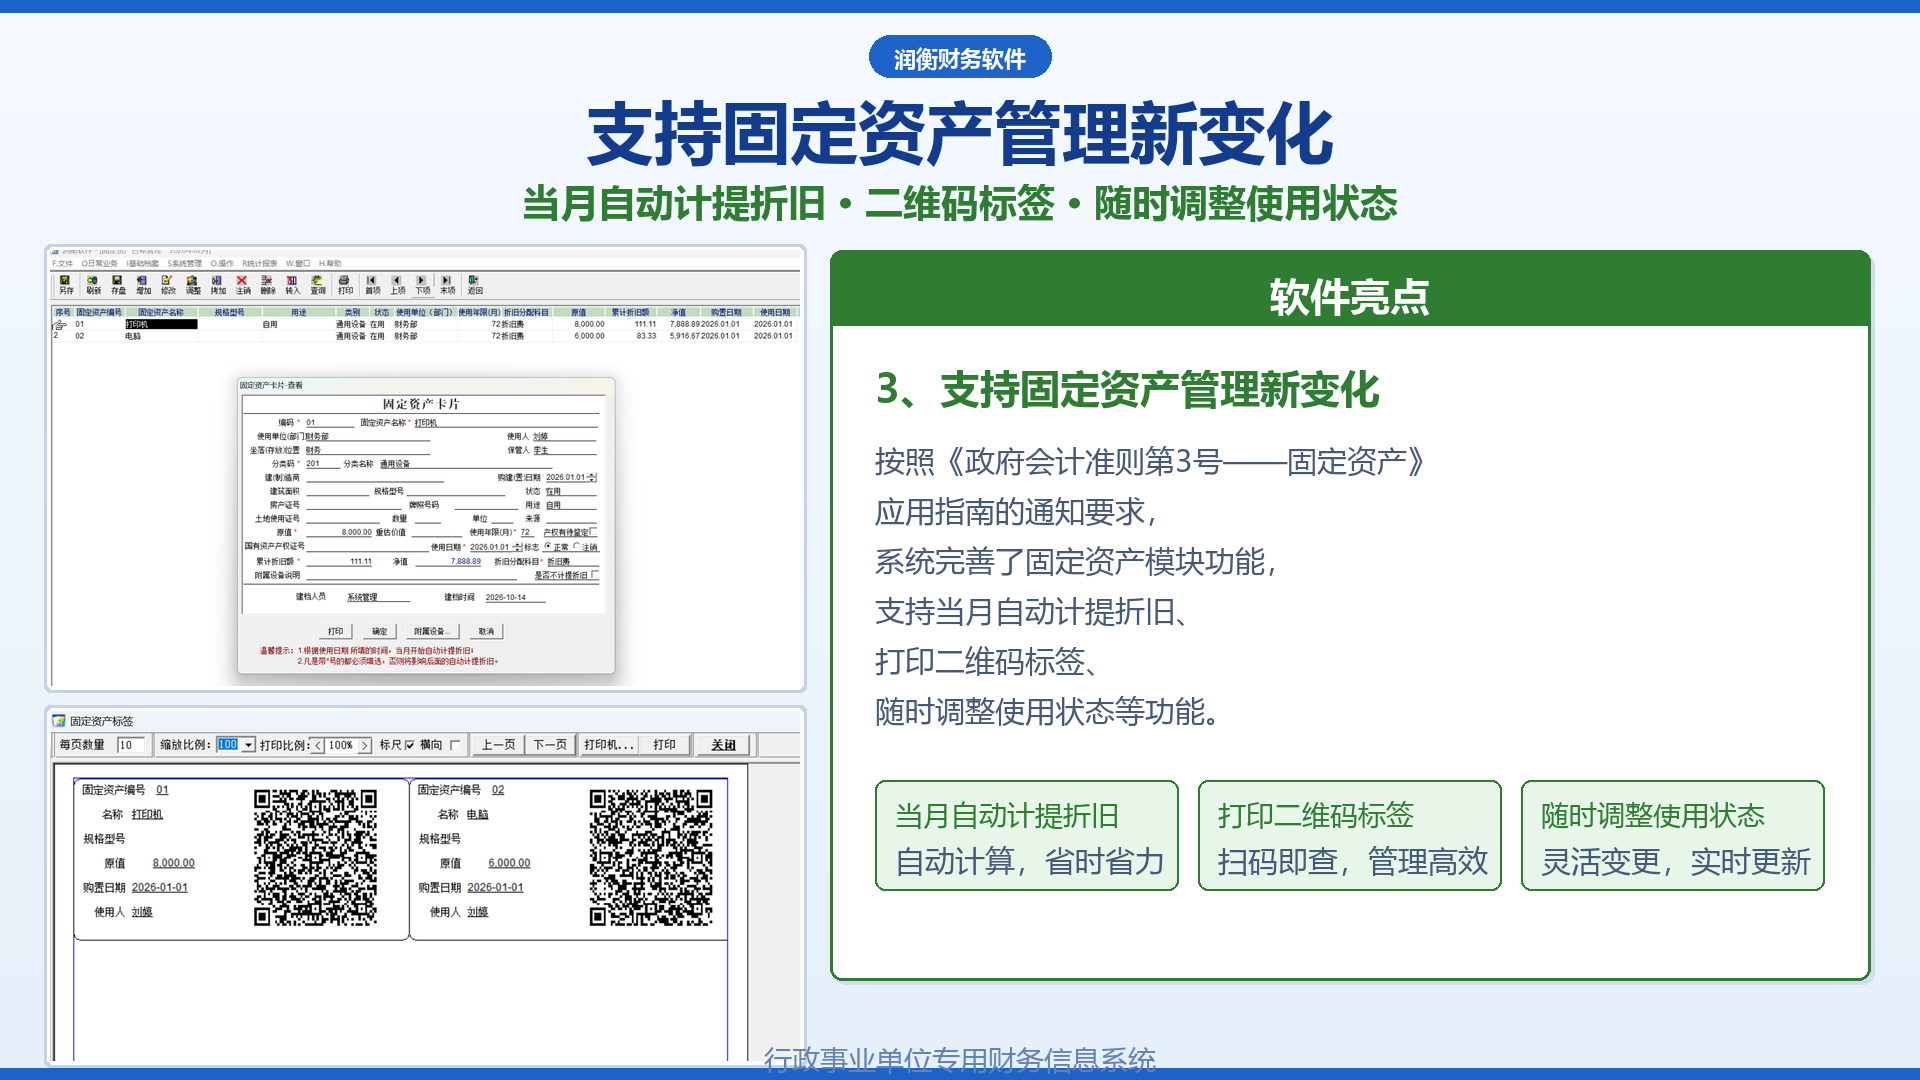Click the 刷新 refresh toolbar icon
1920x1080 pixels.
(93, 284)
